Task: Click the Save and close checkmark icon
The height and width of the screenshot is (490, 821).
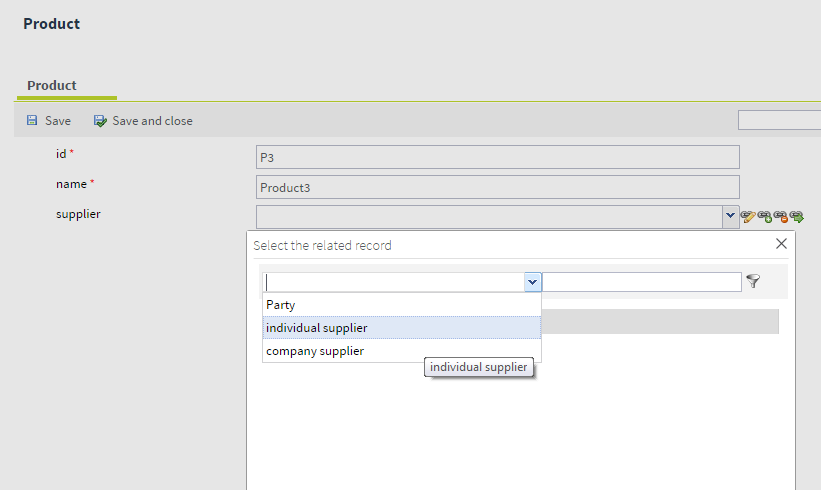Action: coord(100,121)
